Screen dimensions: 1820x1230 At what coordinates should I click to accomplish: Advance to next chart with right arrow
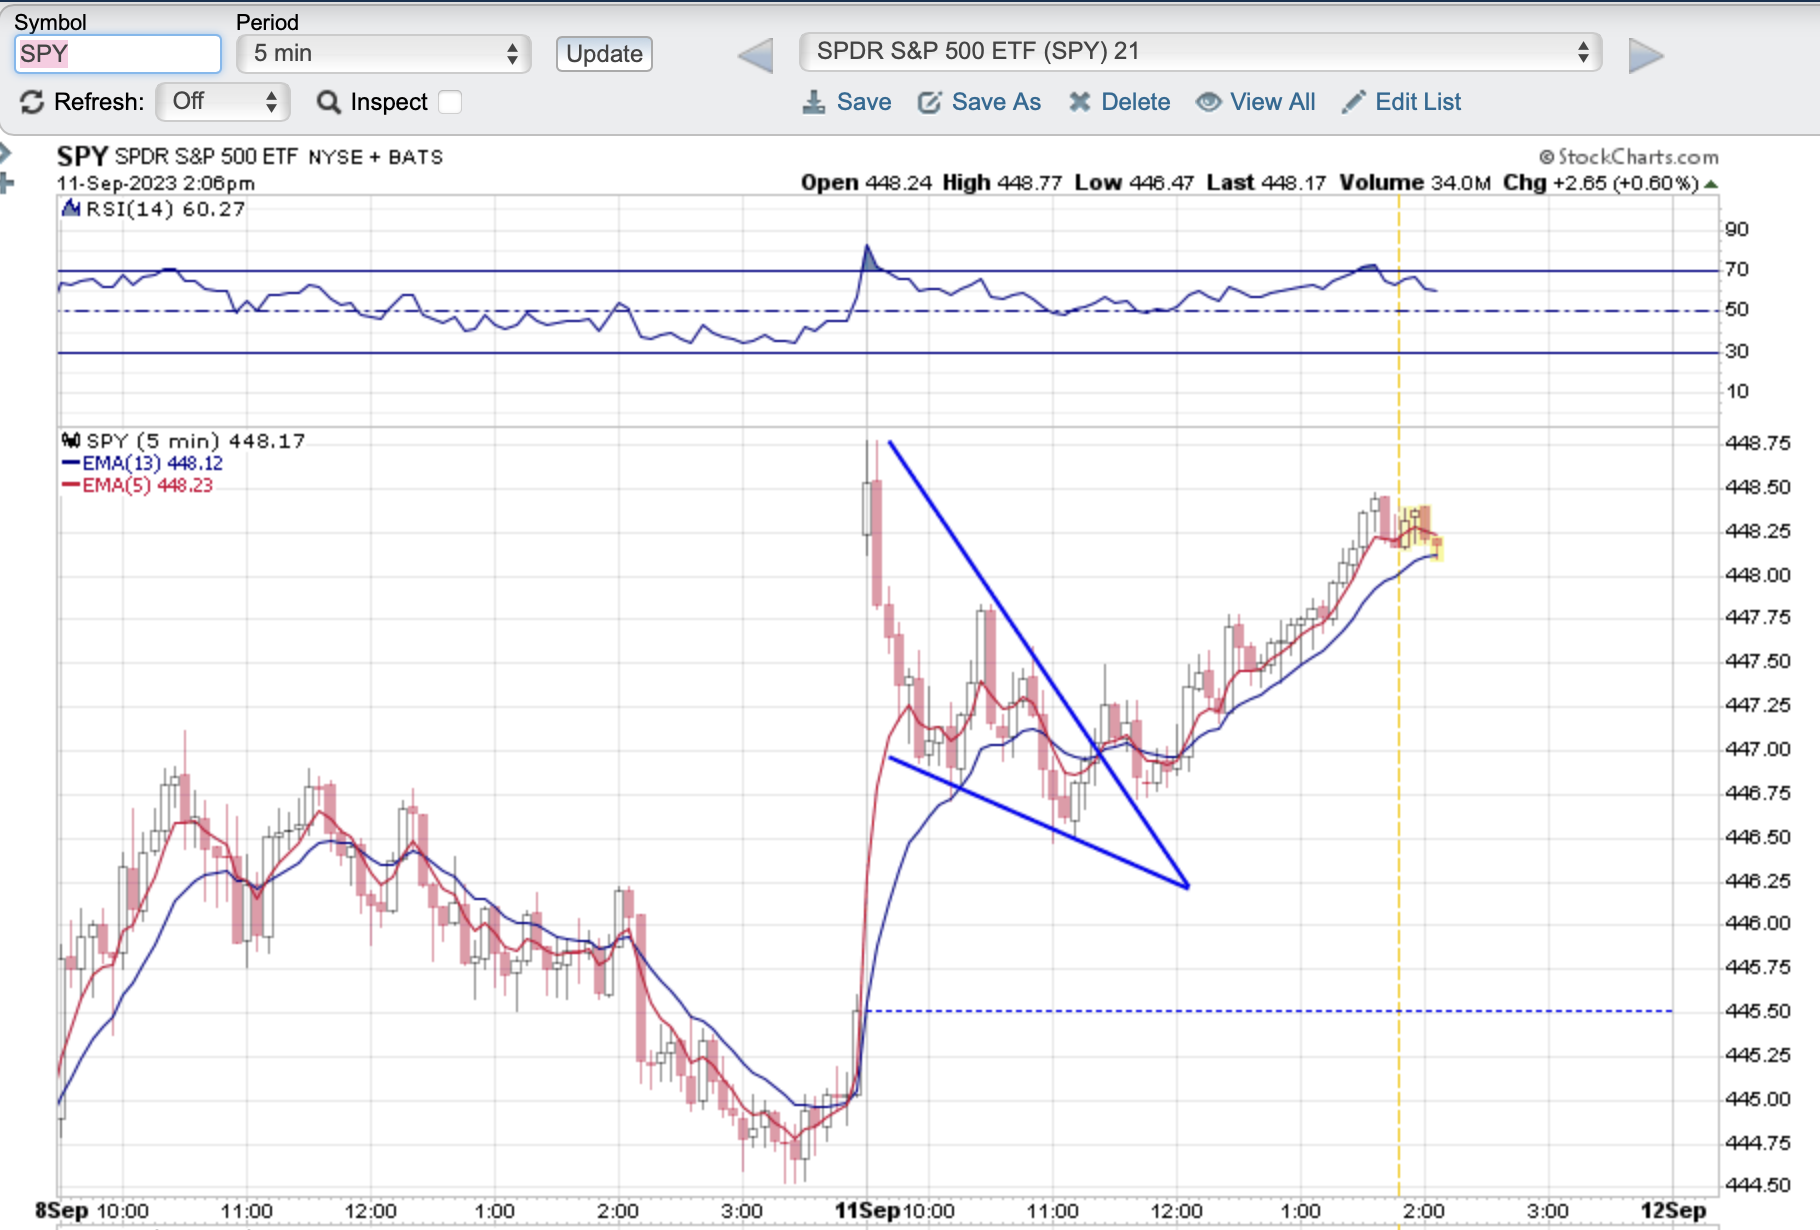[x=1645, y=55]
